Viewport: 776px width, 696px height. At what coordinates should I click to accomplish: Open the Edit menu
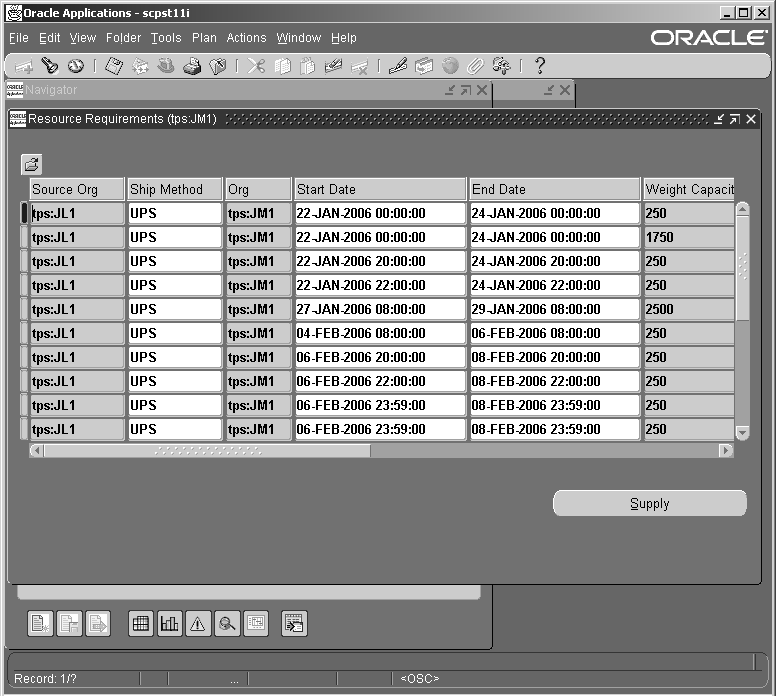[49, 38]
